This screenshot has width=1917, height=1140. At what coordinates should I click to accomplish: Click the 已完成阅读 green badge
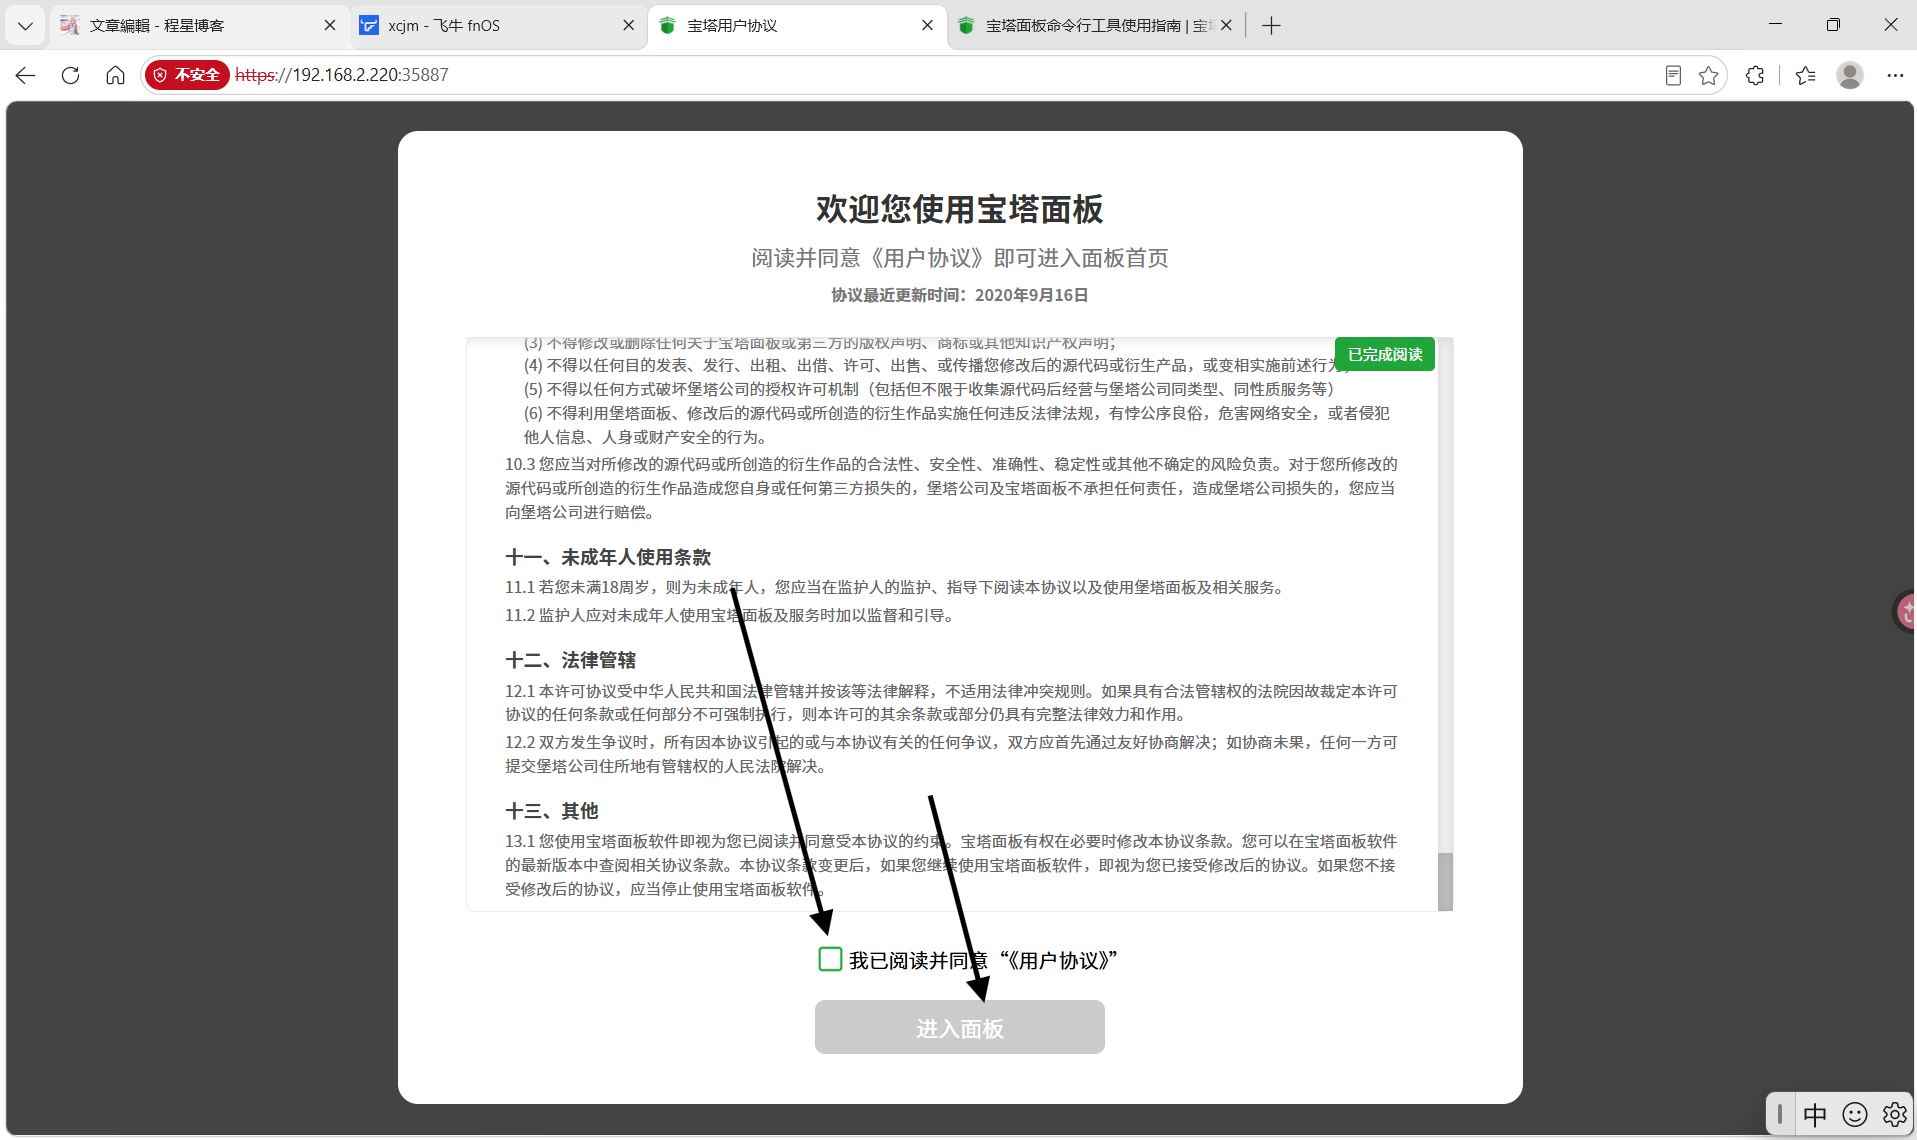pyautogui.click(x=1384, y=354)
